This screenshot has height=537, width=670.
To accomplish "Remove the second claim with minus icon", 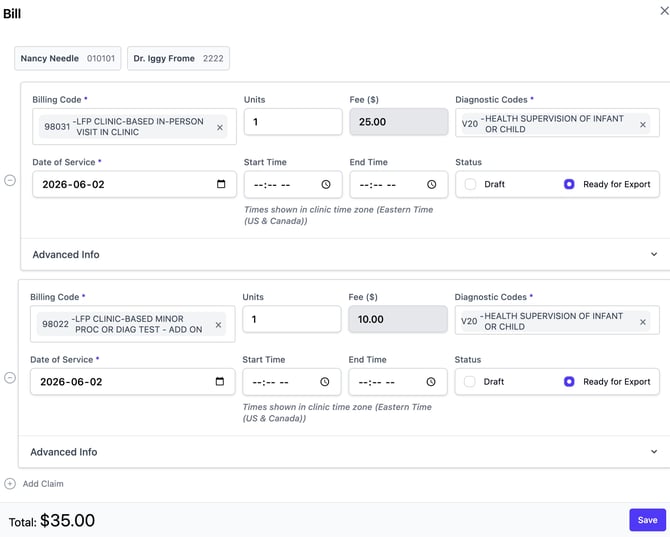I will (10, 378).
